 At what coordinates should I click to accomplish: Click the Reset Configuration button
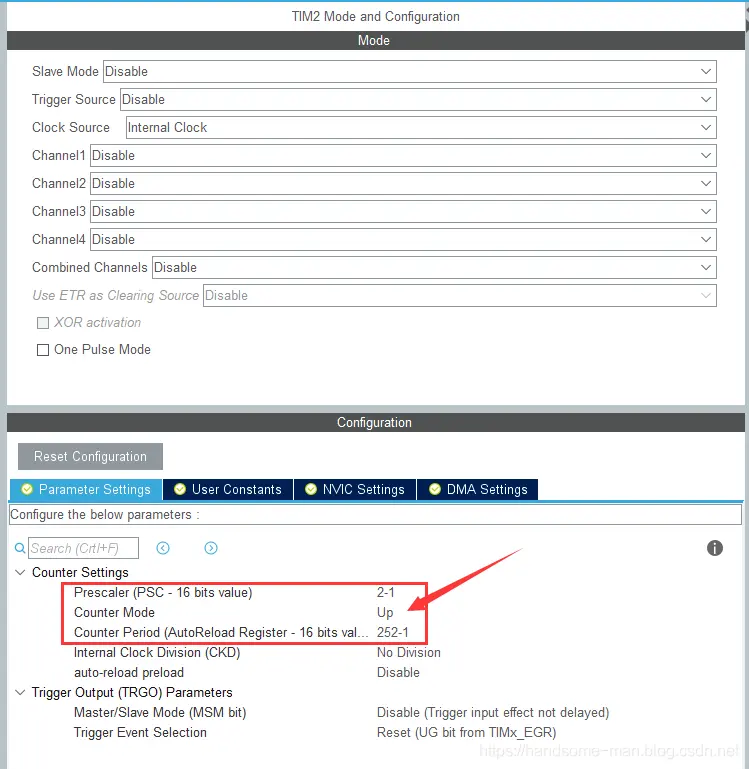90,457
